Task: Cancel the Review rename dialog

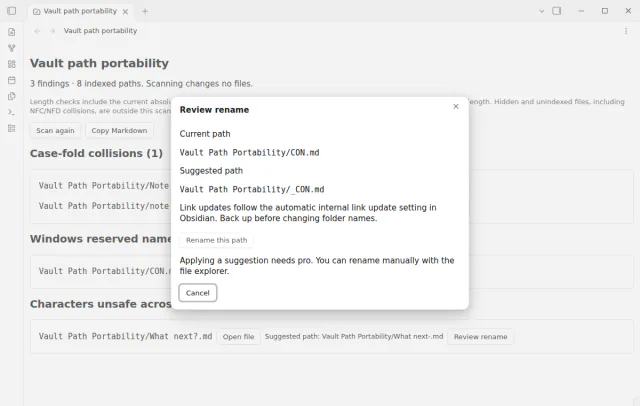Action: 198,293
